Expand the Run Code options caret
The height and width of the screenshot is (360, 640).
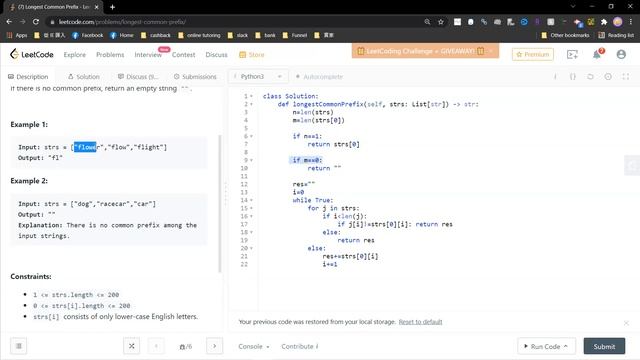click(x=566, y=346)
